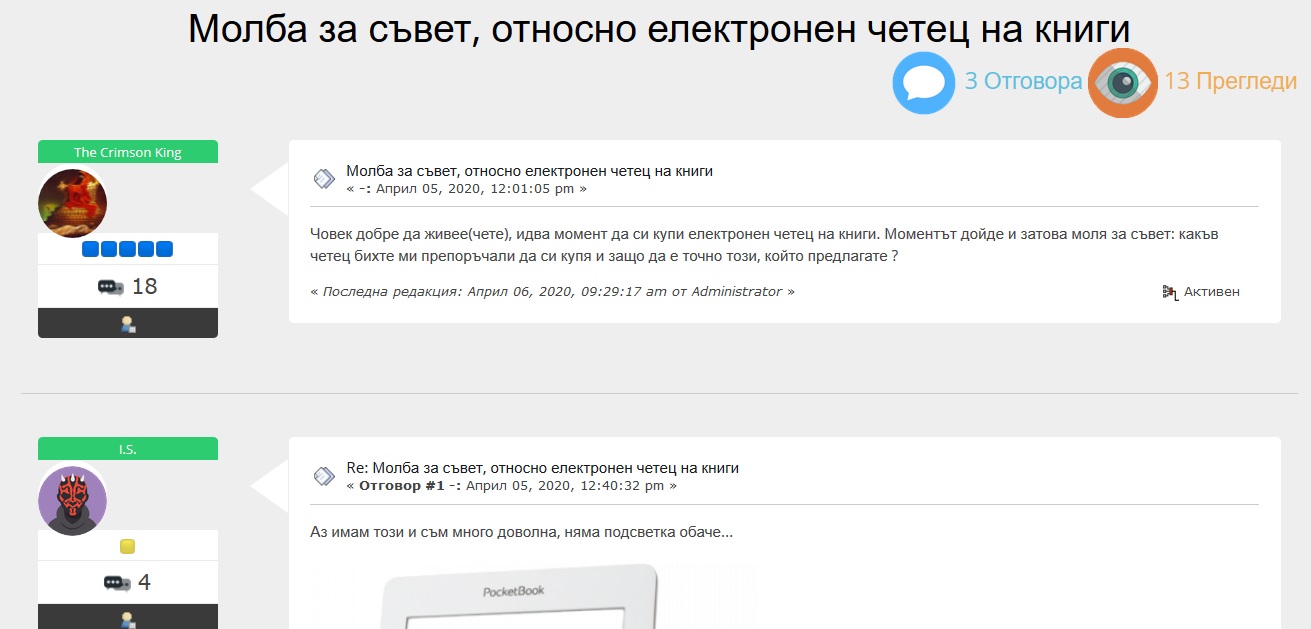1311x629 pixels.
Task: Open the first post's subject link
Action: coord(529,171)
